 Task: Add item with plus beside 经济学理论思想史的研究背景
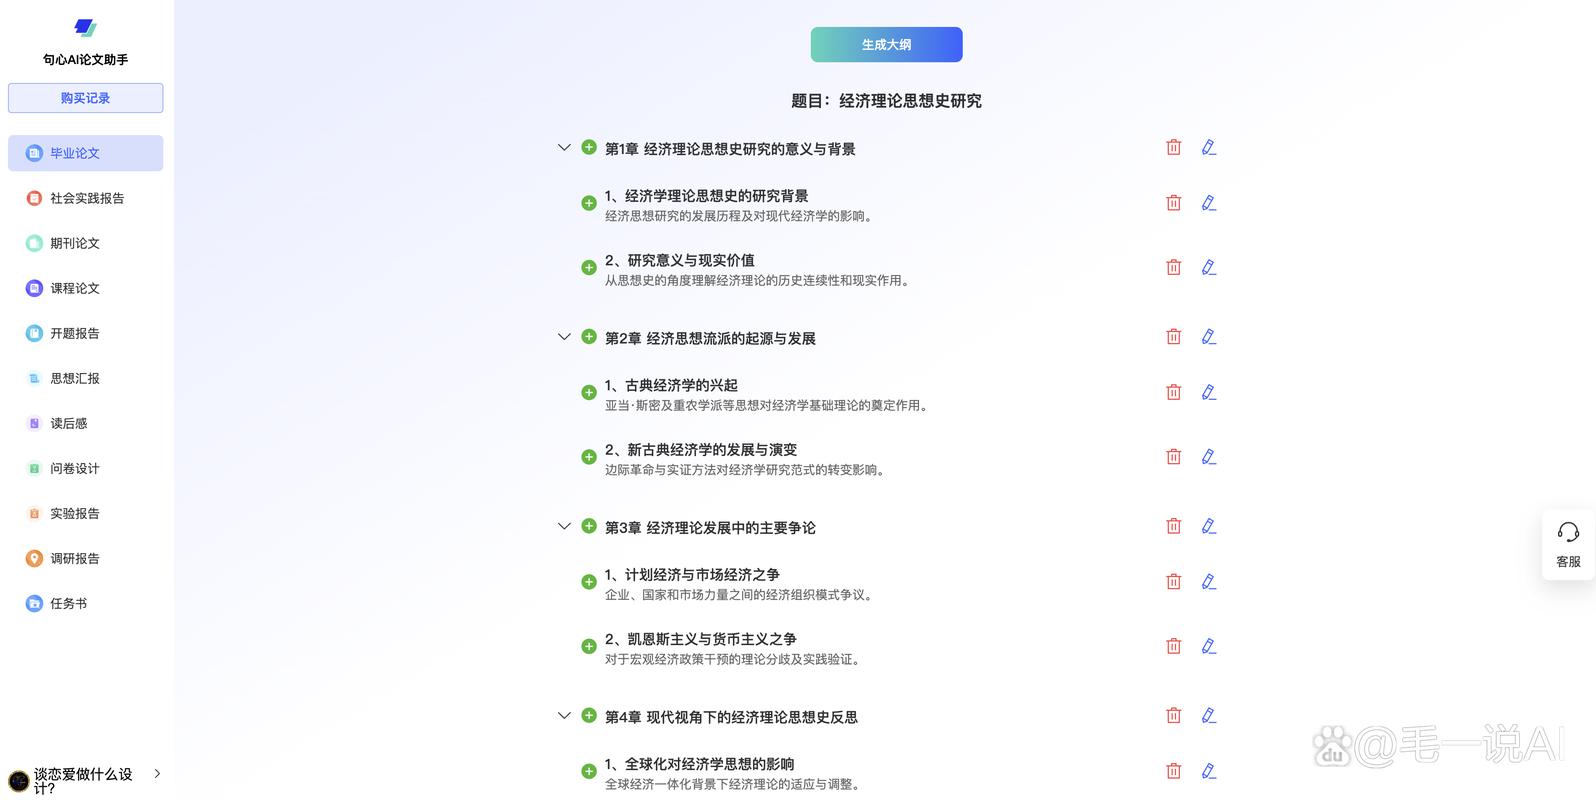[589, 203]
